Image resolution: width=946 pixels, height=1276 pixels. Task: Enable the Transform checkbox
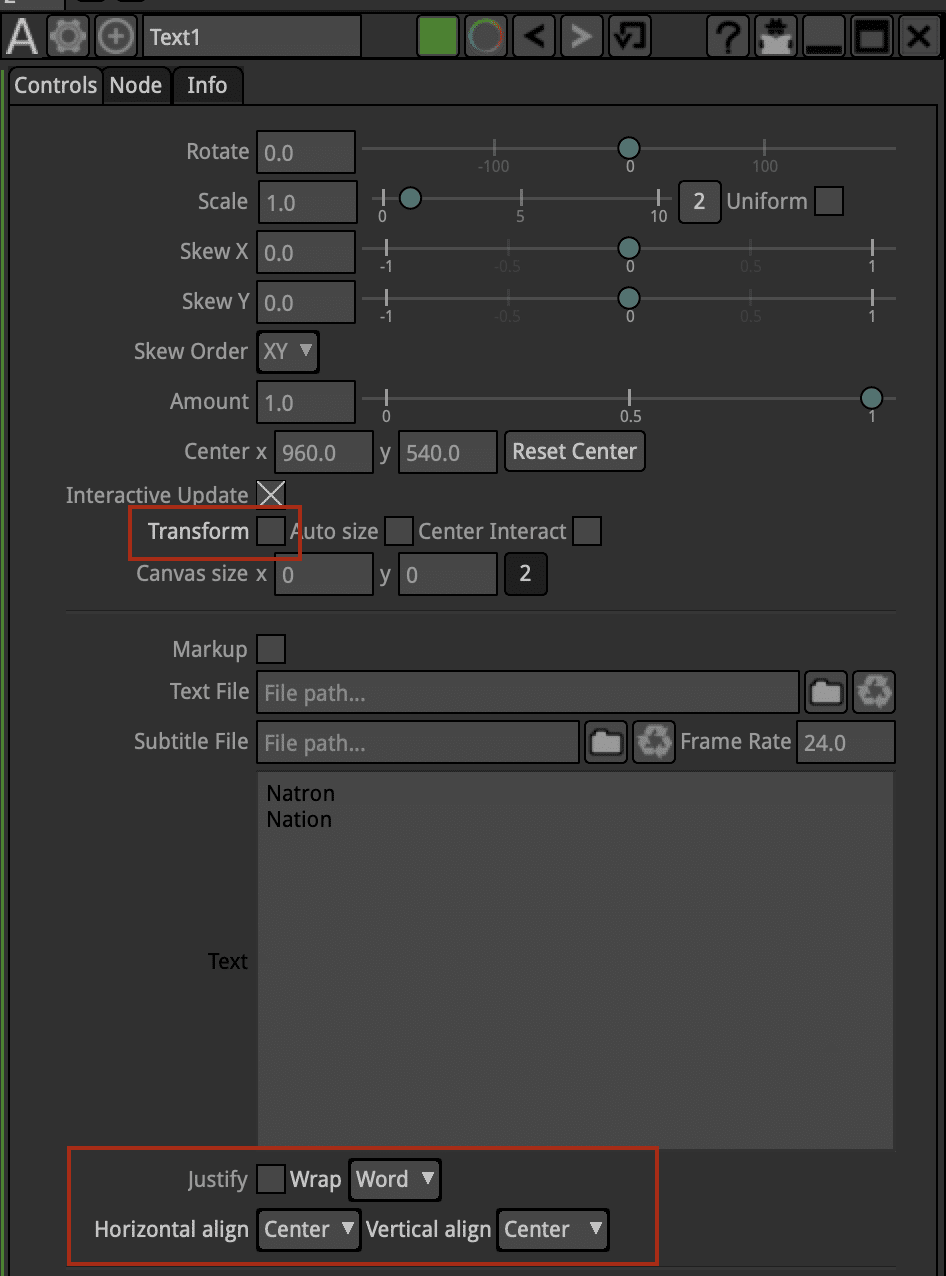[271, 531]
